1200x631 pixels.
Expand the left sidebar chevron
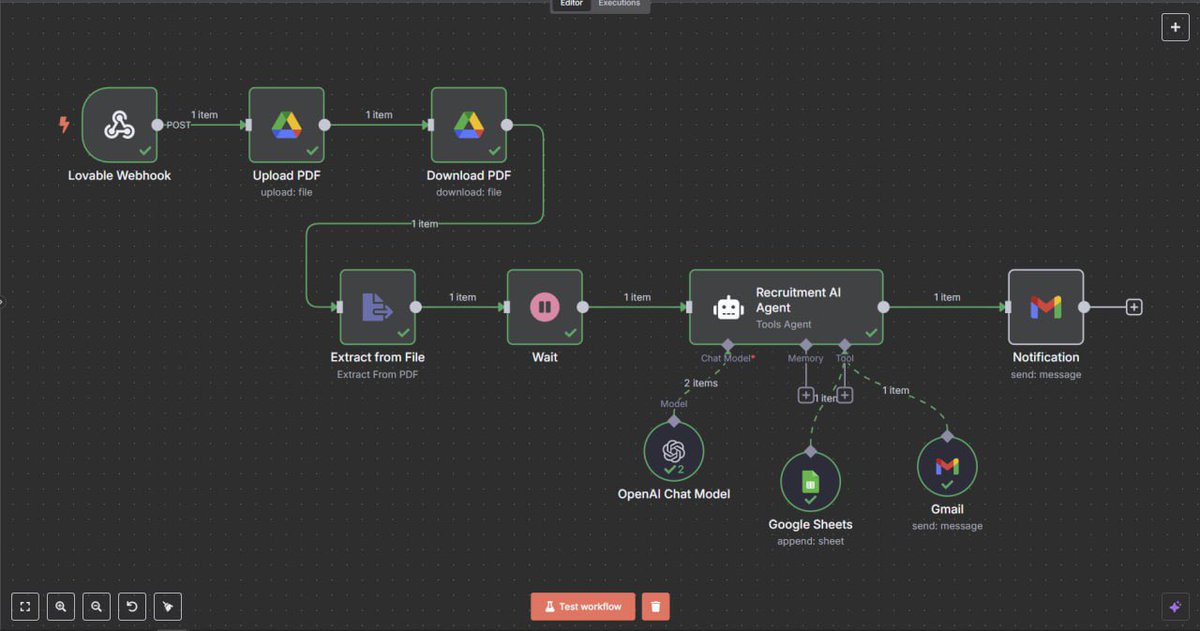3,300
